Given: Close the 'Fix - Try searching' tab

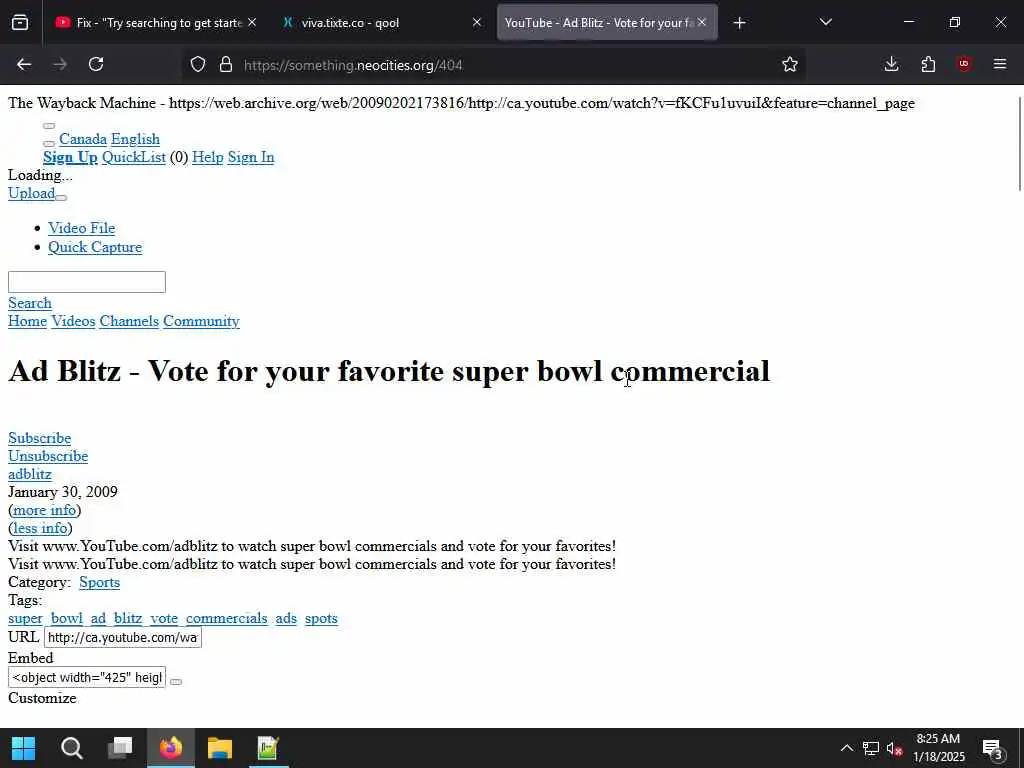Looking at the screenshot, I should click(x=252, y=22).
